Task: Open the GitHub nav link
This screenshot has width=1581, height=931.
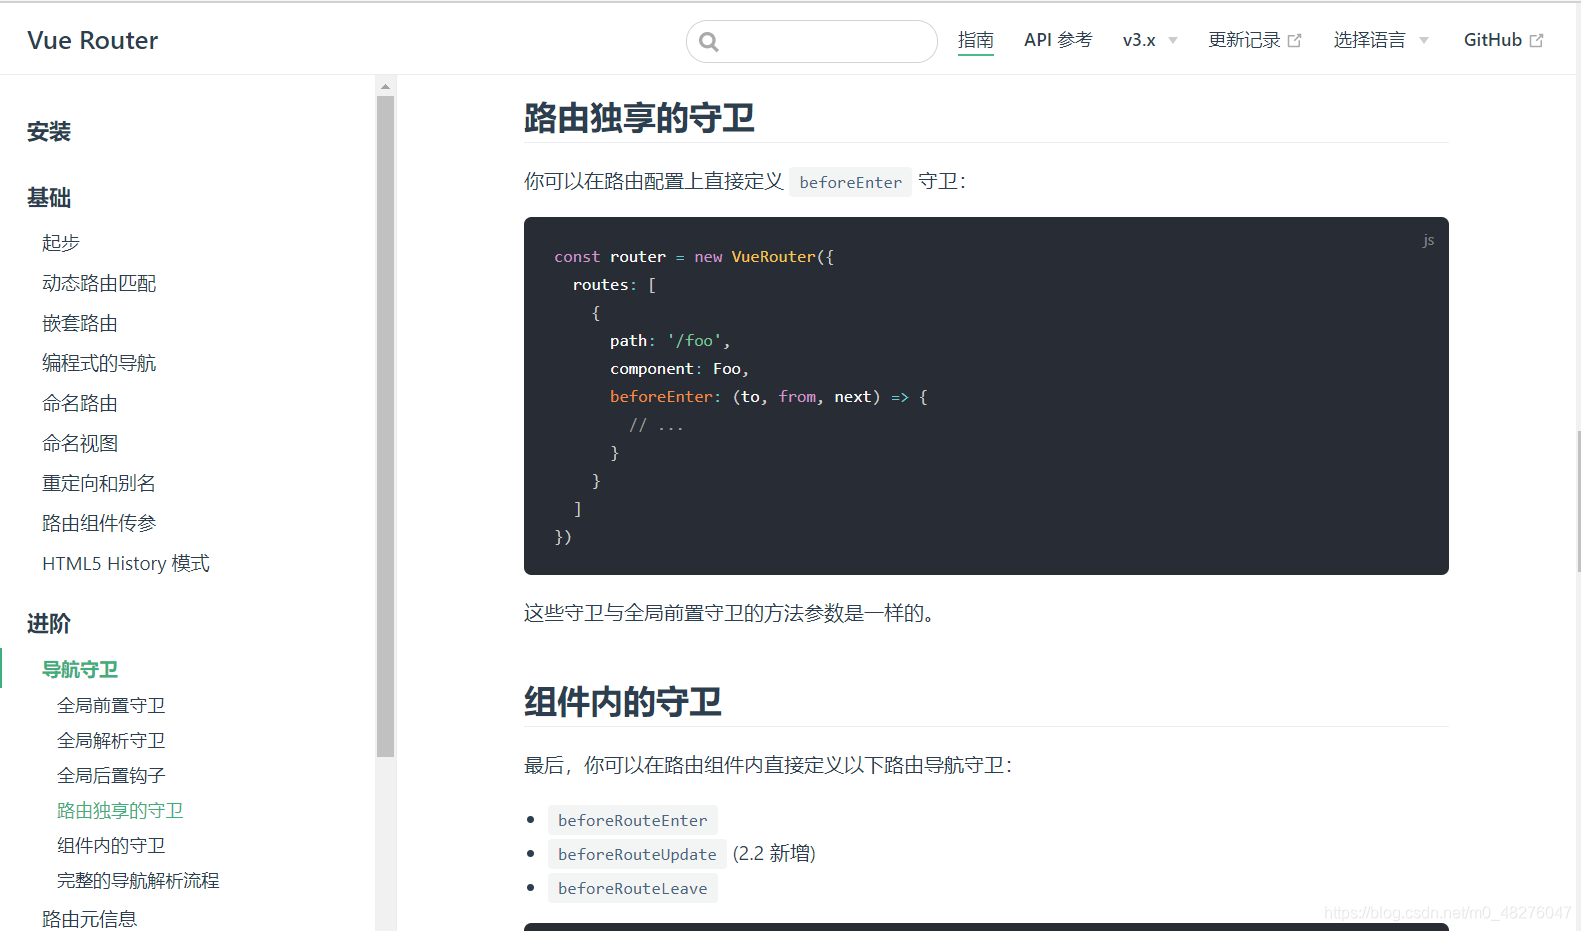Action: pos(1493,40)
